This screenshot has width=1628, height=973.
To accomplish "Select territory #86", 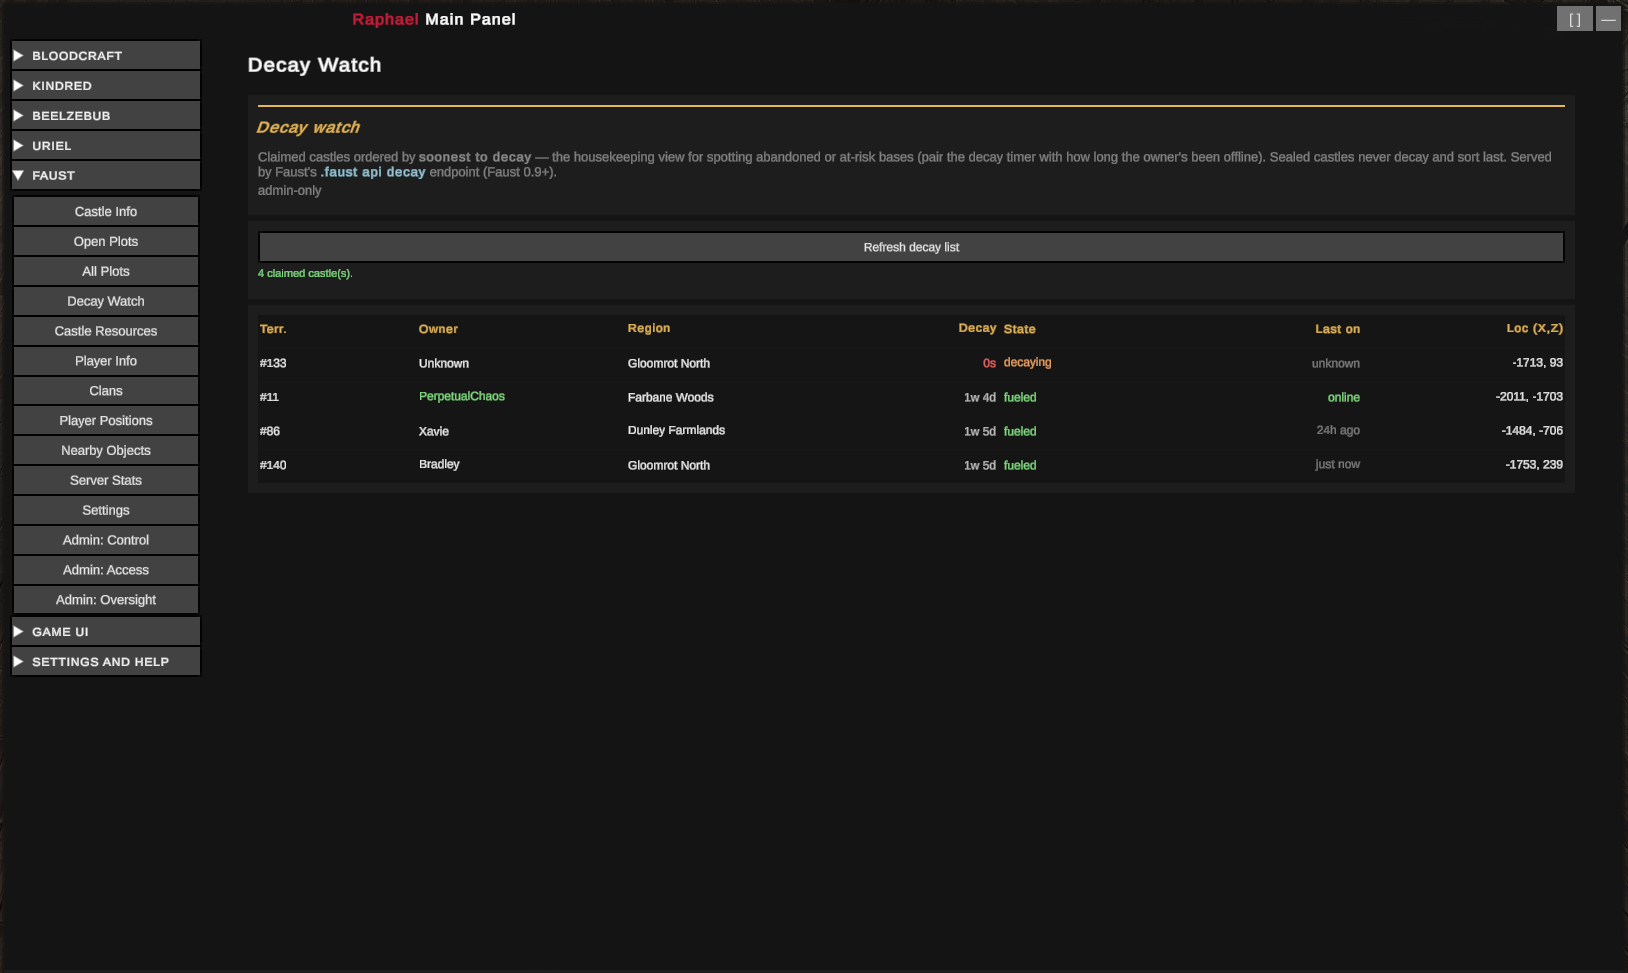I will tap(270, 431).
